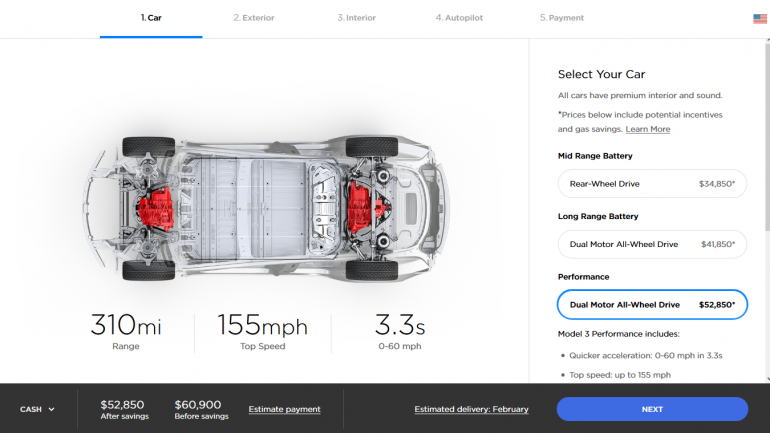
Task: Click the car chassis image
Action: [266, 209]
